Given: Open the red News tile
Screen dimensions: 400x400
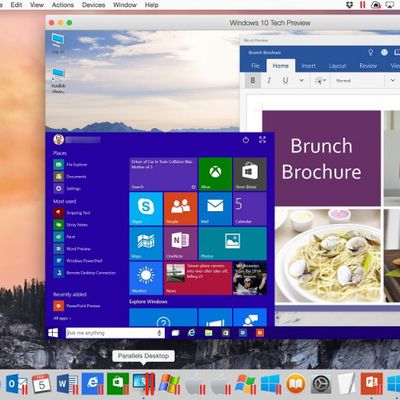Looking at the screenshot, I should pos(198,278).
